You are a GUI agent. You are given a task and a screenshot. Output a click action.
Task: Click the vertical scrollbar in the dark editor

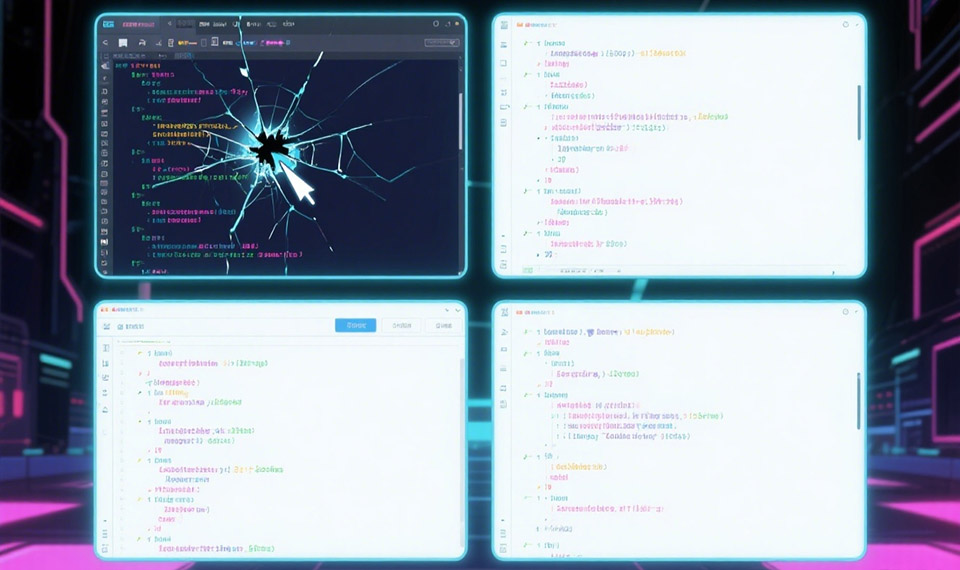pos(460,95)
